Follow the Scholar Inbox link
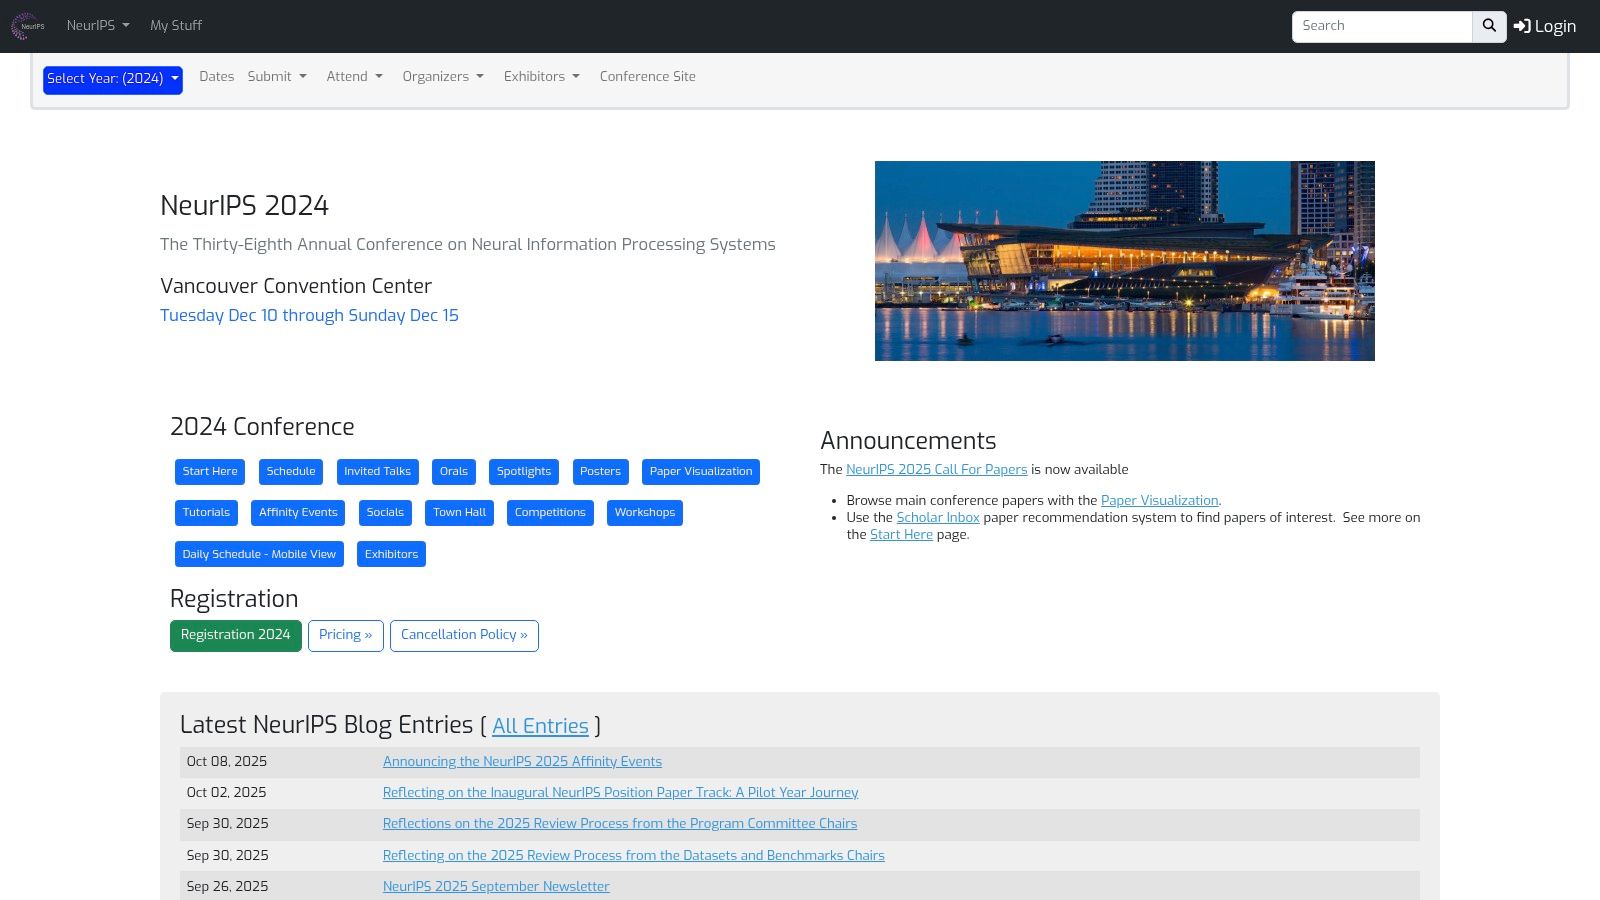Screen dimensions: 1600x900 (x=937, y=518)
